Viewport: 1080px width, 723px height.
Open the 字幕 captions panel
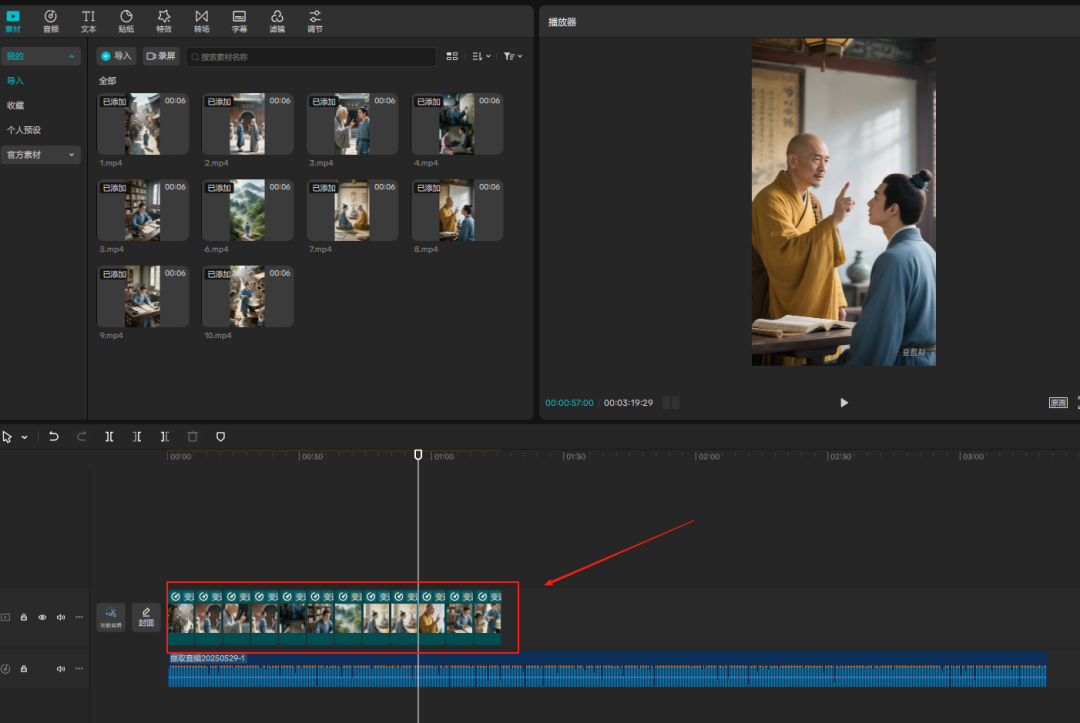click(x=239, y=21)
